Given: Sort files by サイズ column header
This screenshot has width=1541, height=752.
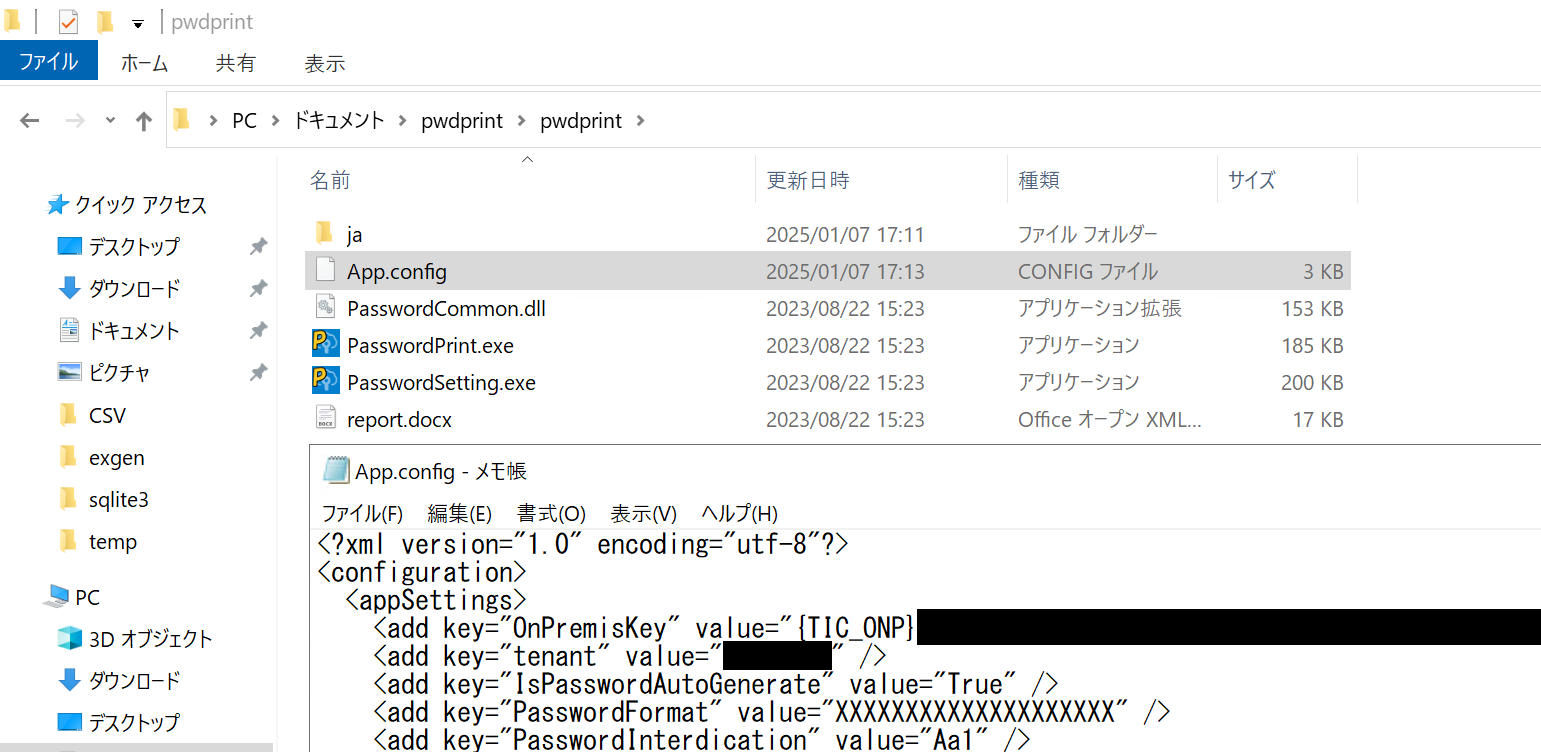Looking at the screenshot, I should (1252, 181).
